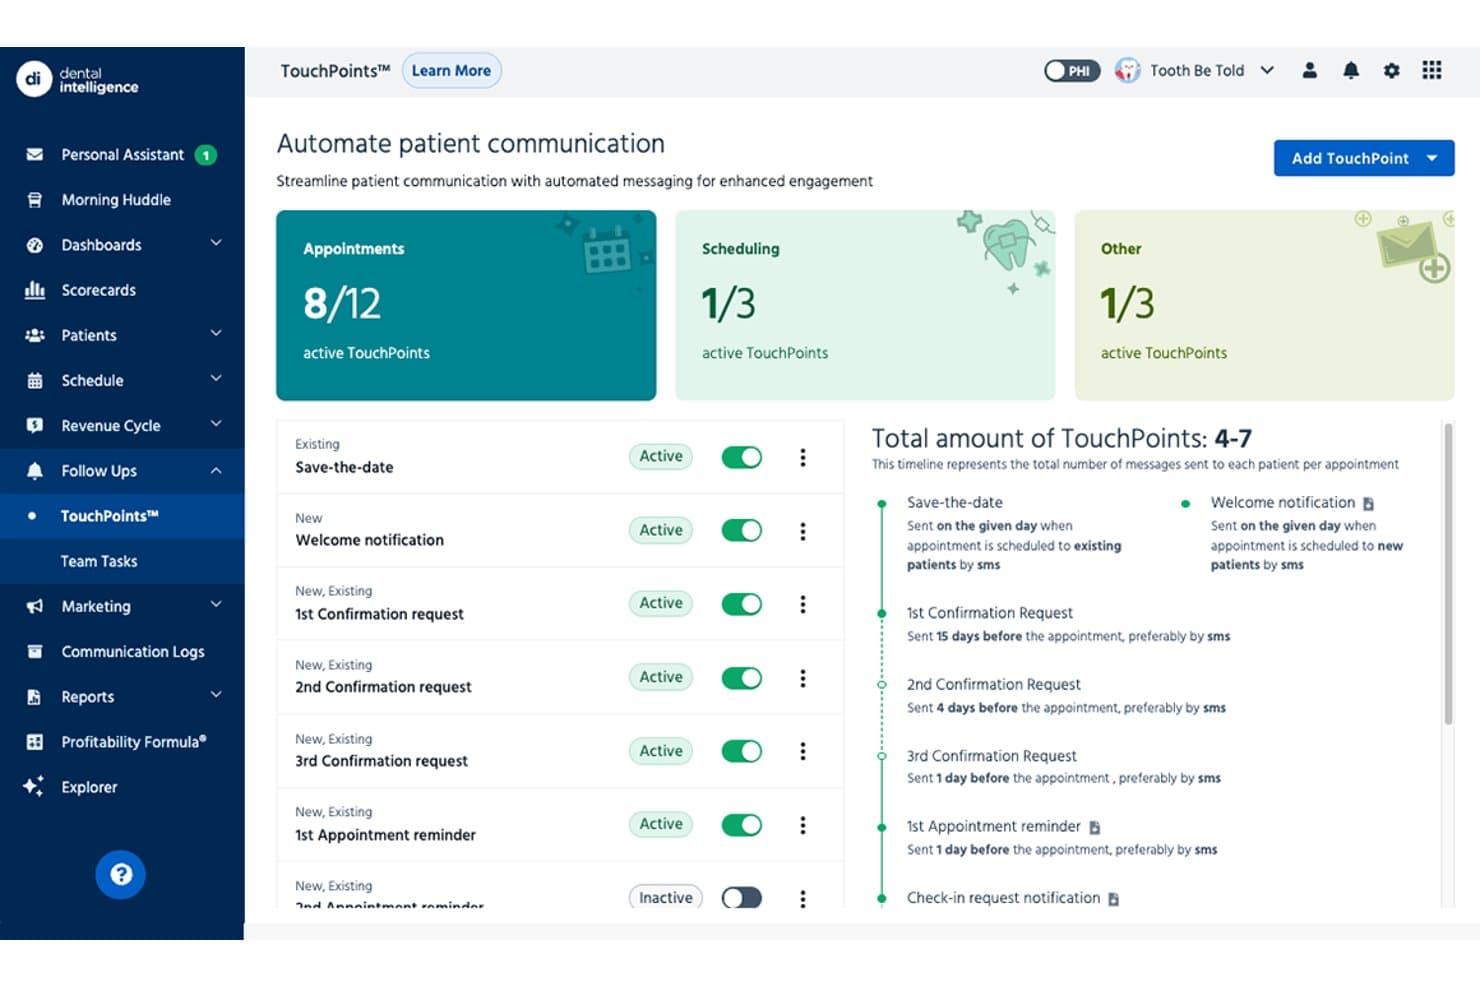Image resolution: width=1480 pixels, height=987 pixels.
Task: Click the Learn More button
Action: tap(451, 71)
